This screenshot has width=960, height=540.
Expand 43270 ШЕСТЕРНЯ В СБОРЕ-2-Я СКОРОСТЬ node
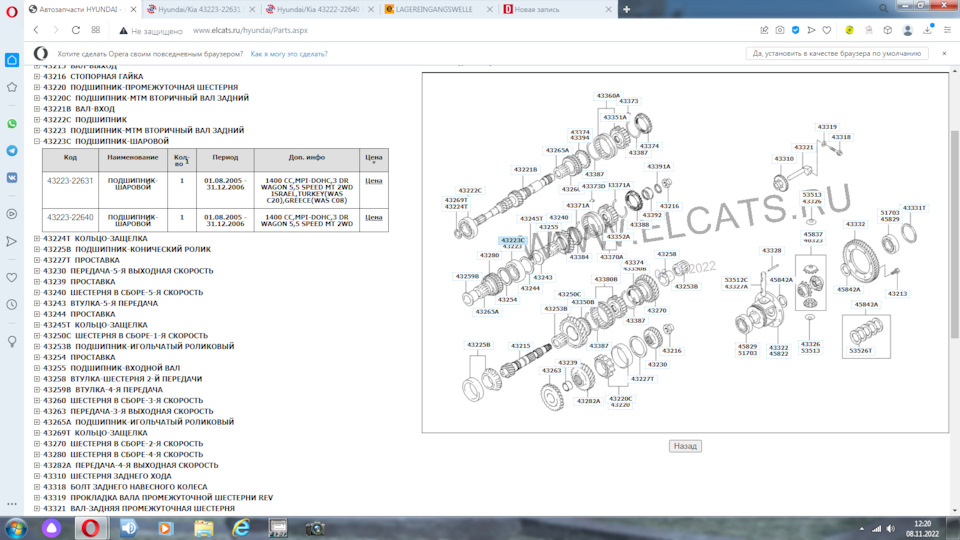[x=37, y=444]
